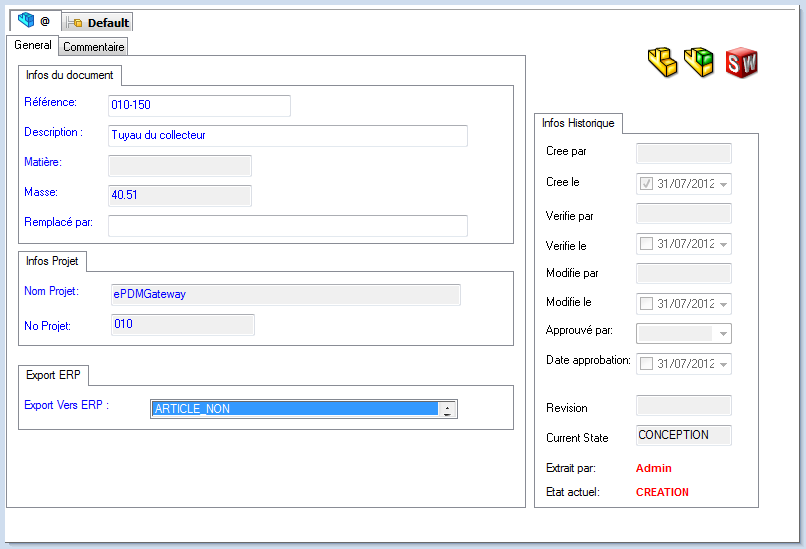Open the Commentaire tab

pyautogui.click(x=94, y=46)
